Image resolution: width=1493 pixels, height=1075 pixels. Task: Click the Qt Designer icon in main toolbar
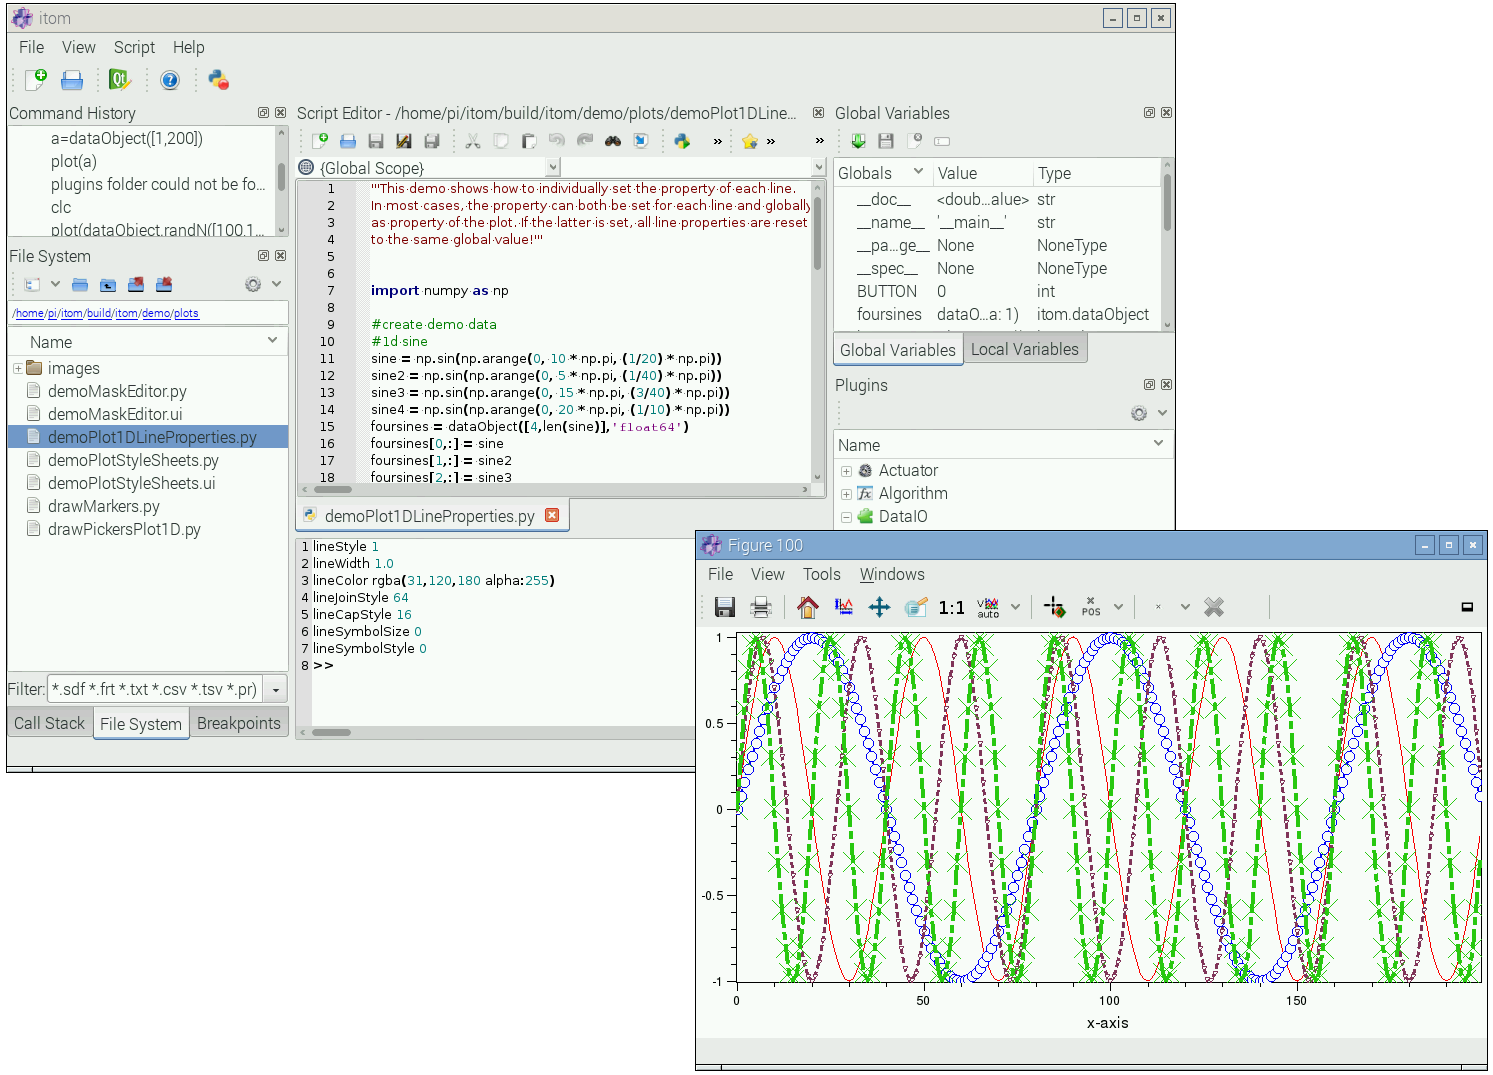(x=120, y=80)
